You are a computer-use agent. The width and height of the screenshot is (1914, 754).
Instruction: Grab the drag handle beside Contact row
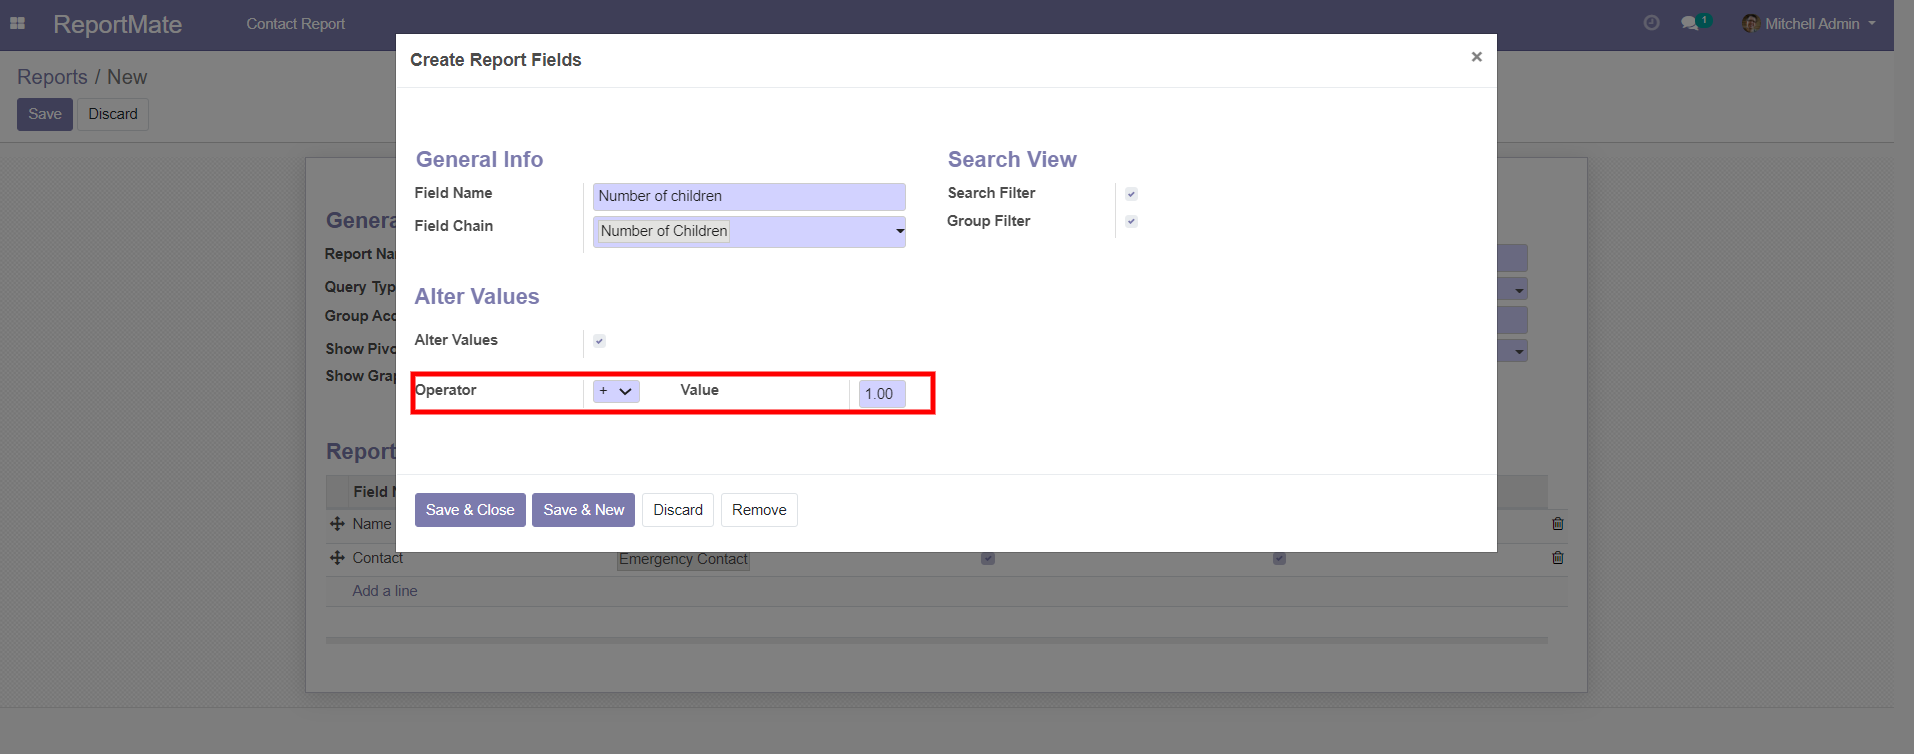tap(337, 558)
